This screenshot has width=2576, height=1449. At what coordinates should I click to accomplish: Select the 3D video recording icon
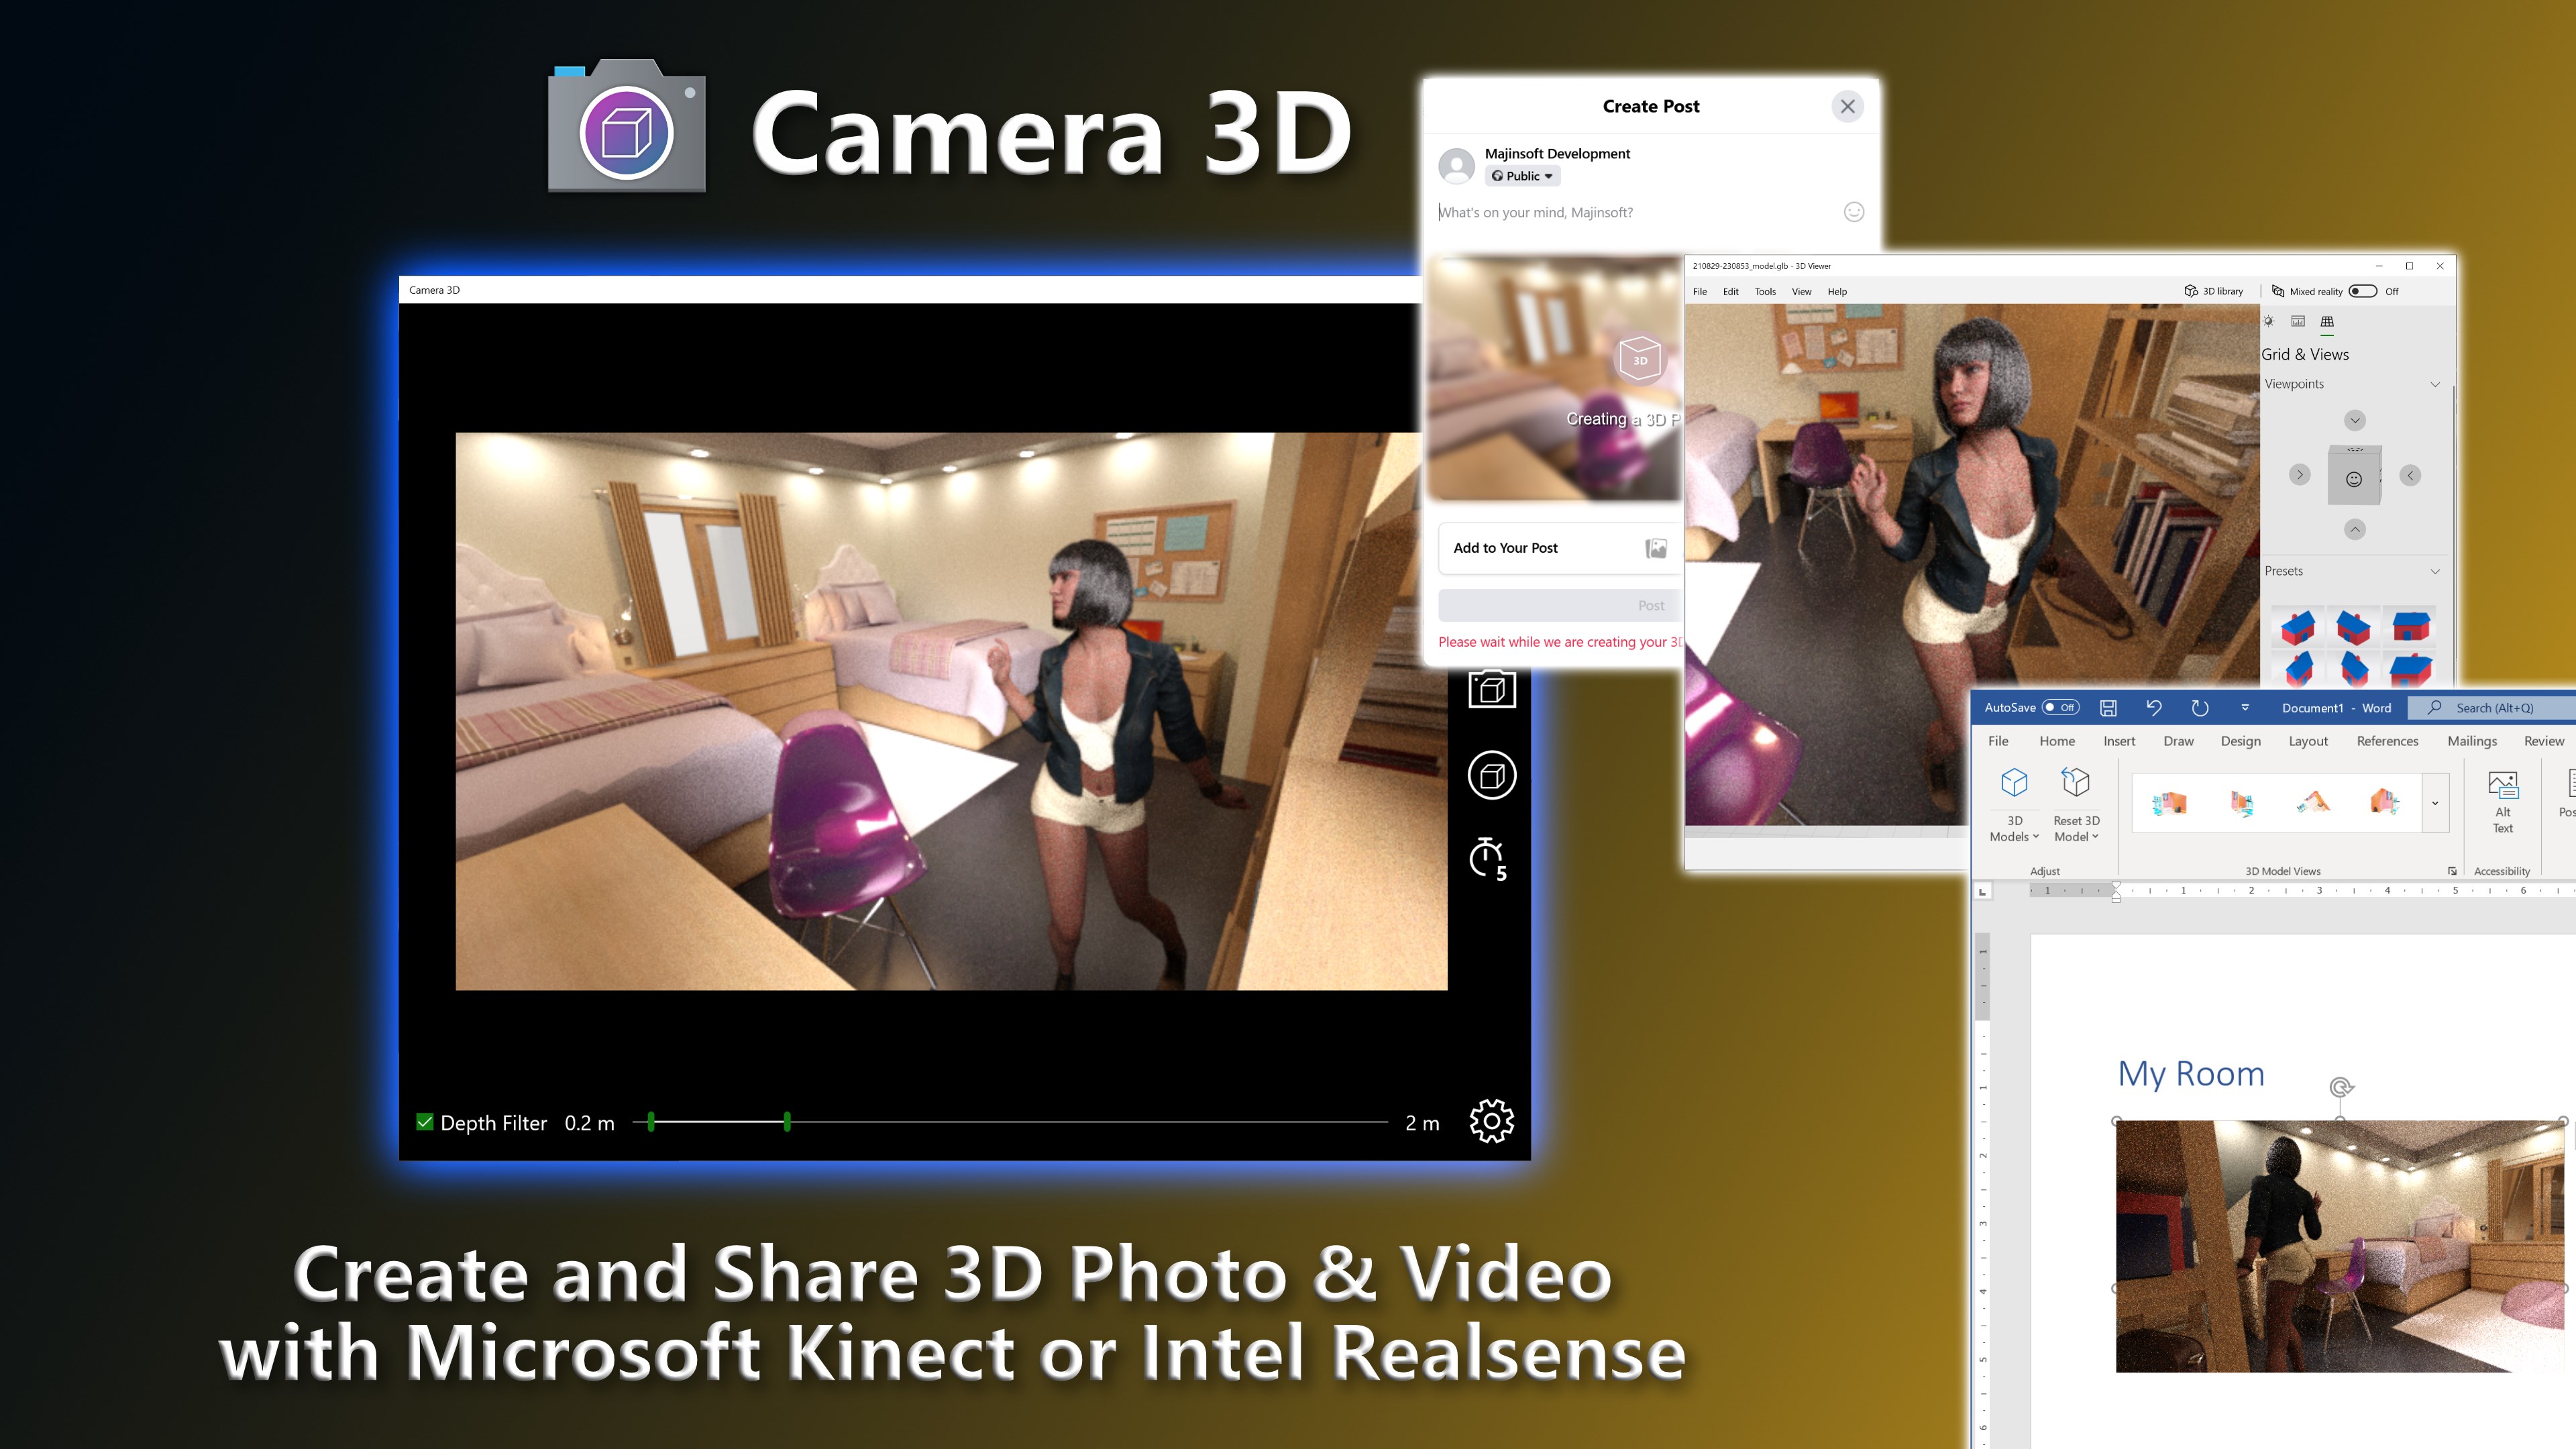coord(1491,775)
